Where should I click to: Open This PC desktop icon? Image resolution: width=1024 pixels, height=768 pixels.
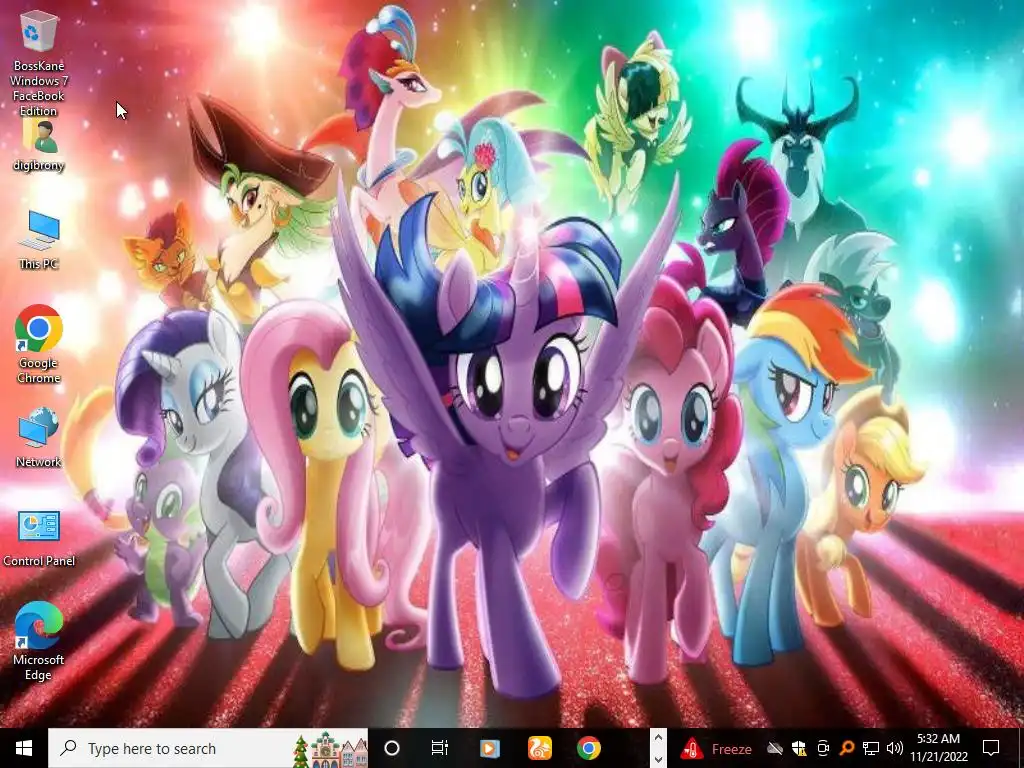coord(39,240)
